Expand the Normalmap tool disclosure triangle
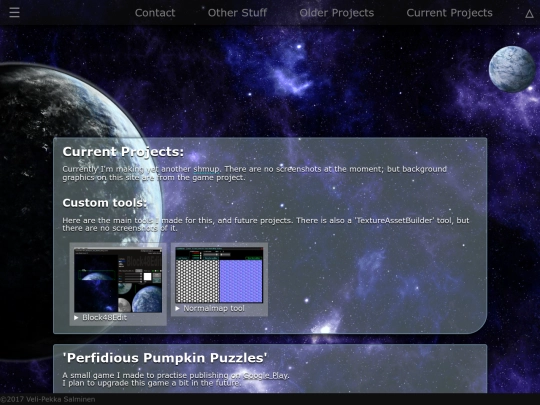540x405 pixels. (x=177, y=308)
